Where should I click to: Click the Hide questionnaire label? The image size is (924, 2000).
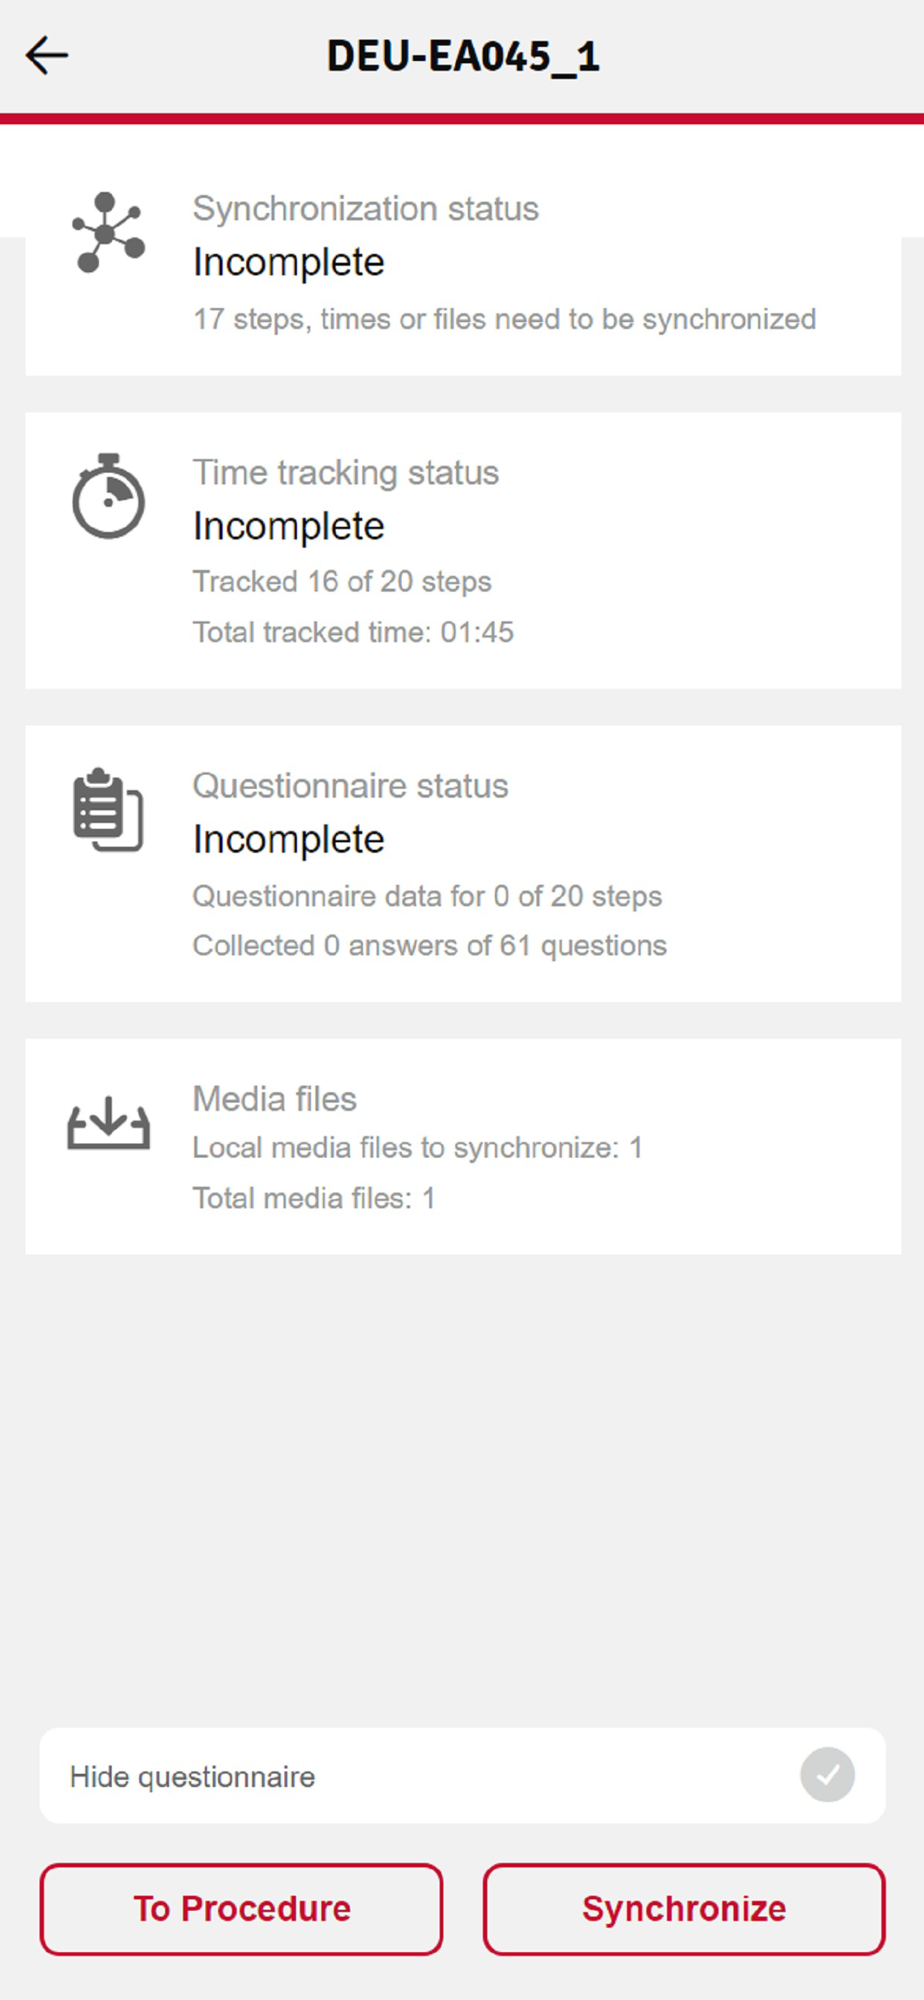192,1777
